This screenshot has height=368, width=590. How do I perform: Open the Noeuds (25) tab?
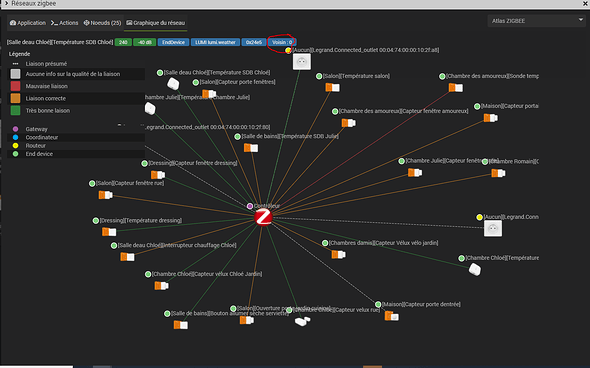pos(102,23)
